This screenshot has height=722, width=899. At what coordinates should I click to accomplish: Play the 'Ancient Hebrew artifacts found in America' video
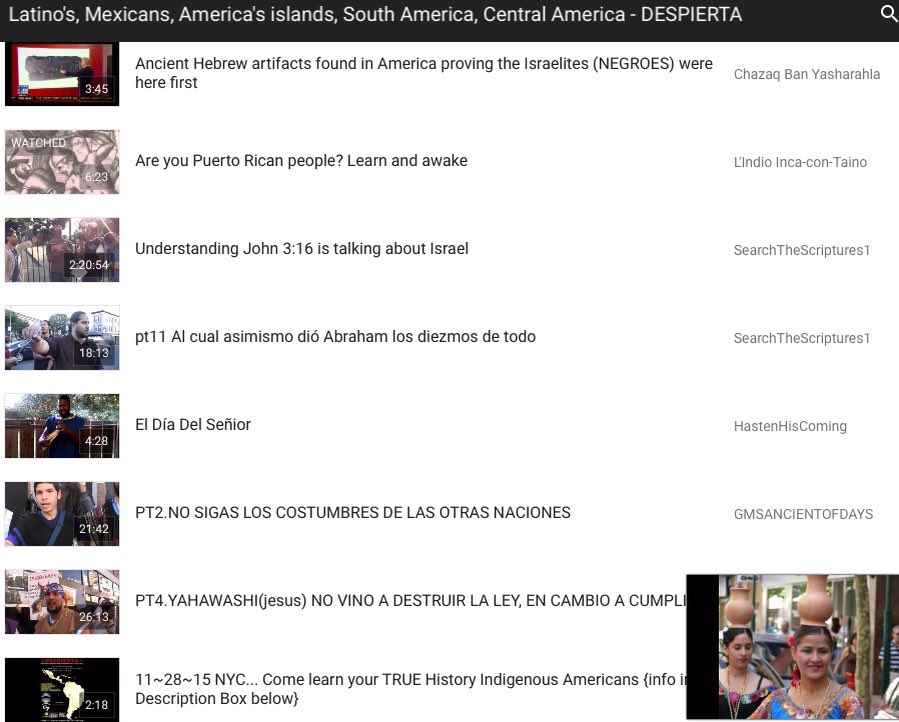pyautogui.click(x=423, y=74)
